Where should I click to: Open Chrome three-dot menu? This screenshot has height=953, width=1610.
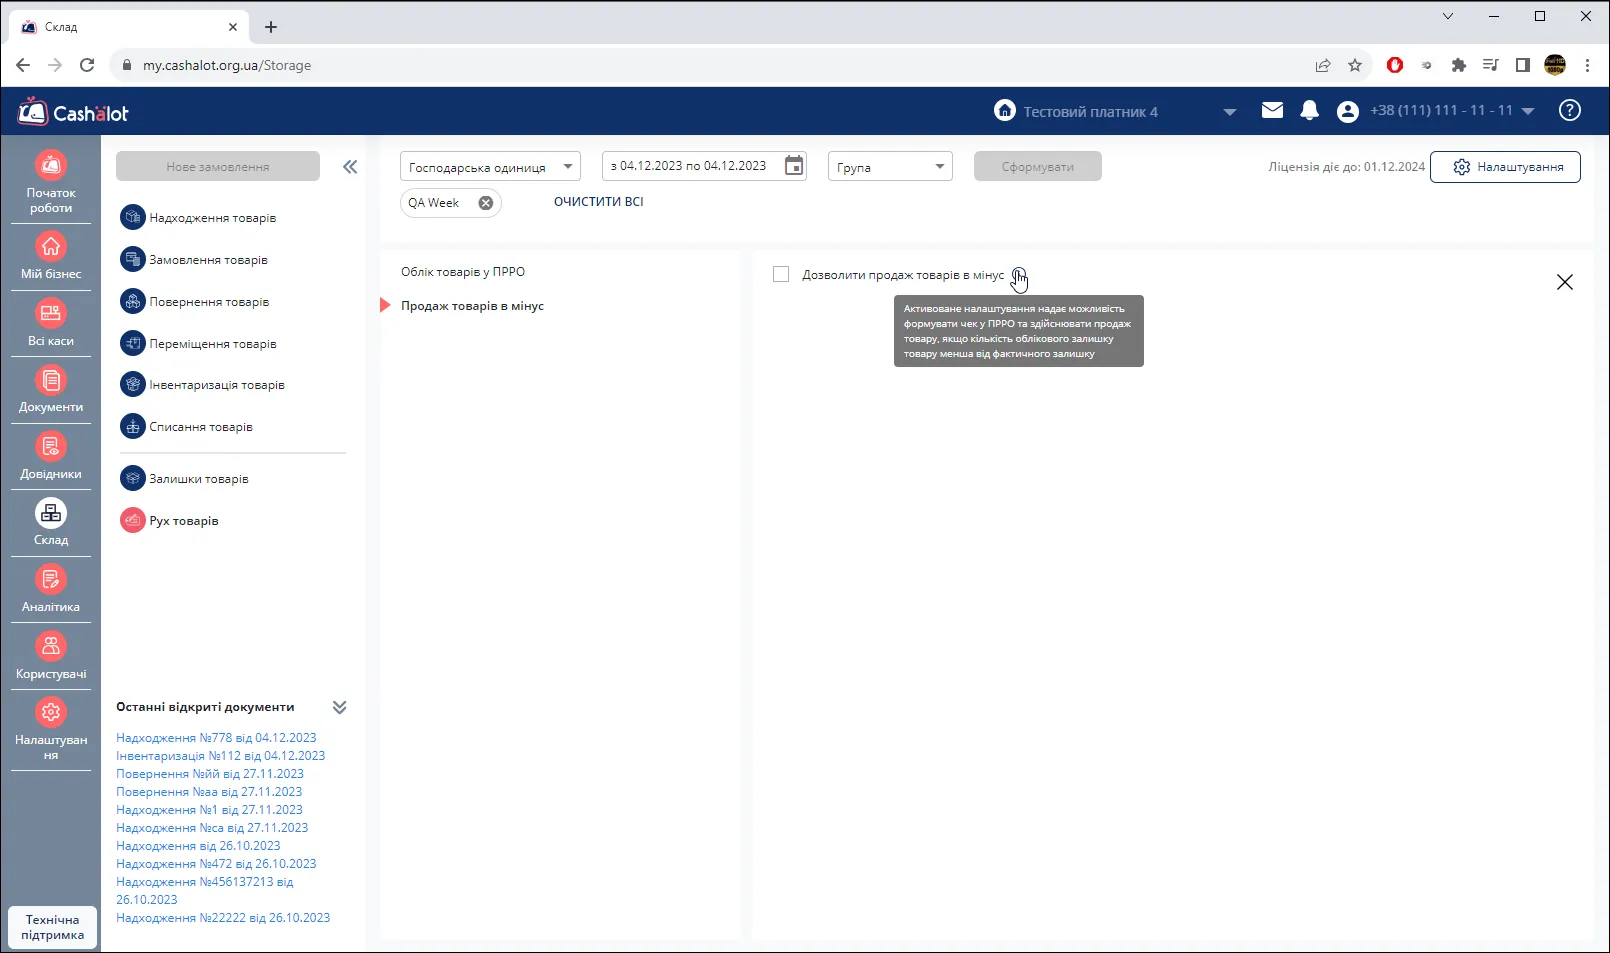click(1587, 65)
